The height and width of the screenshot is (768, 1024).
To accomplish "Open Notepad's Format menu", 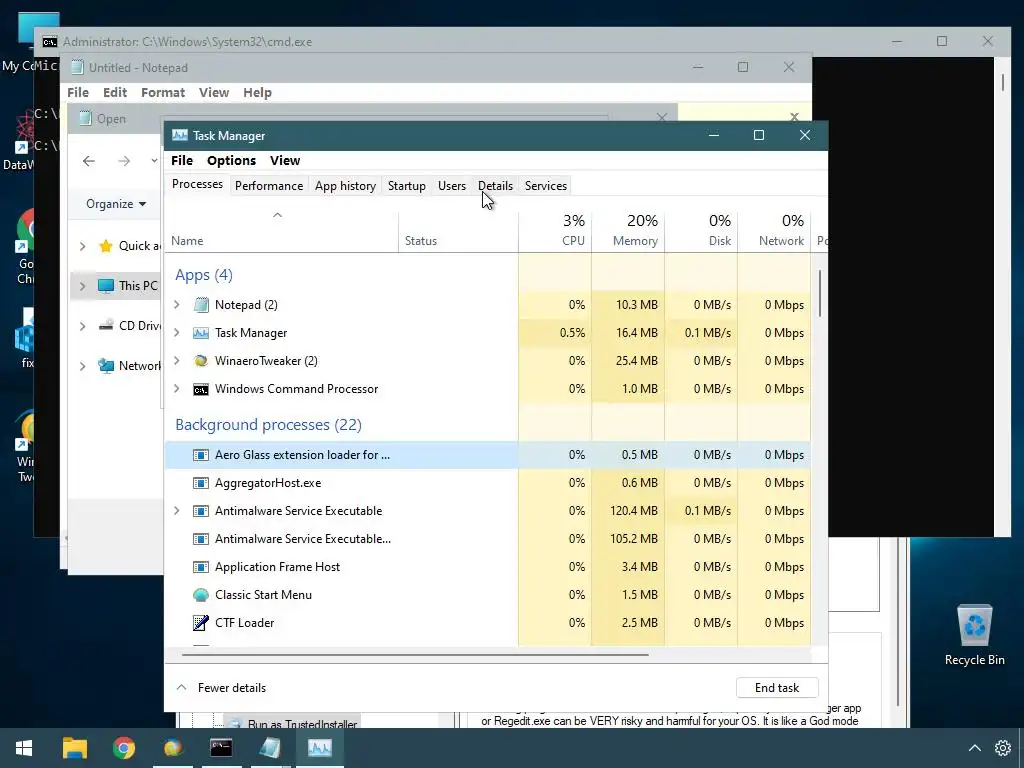I will pos(163,93).
